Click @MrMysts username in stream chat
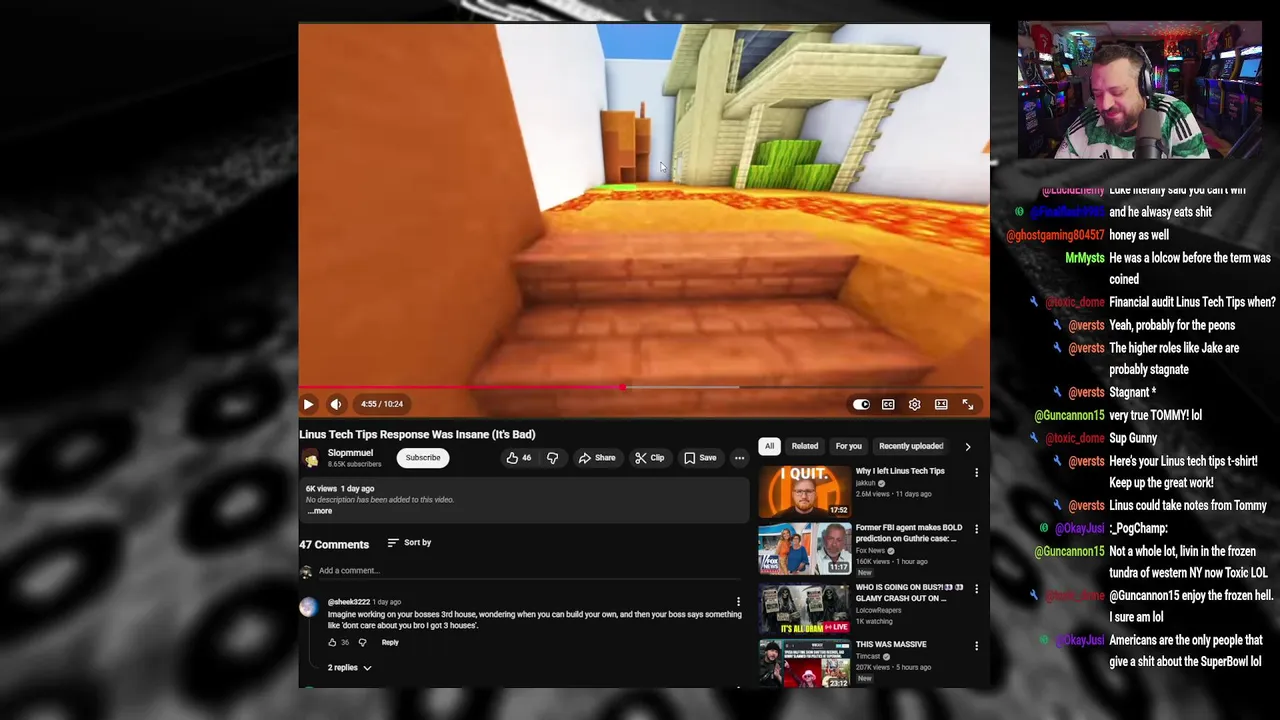The height and width of the screenshot is (720, 1280). [1084, 258]
